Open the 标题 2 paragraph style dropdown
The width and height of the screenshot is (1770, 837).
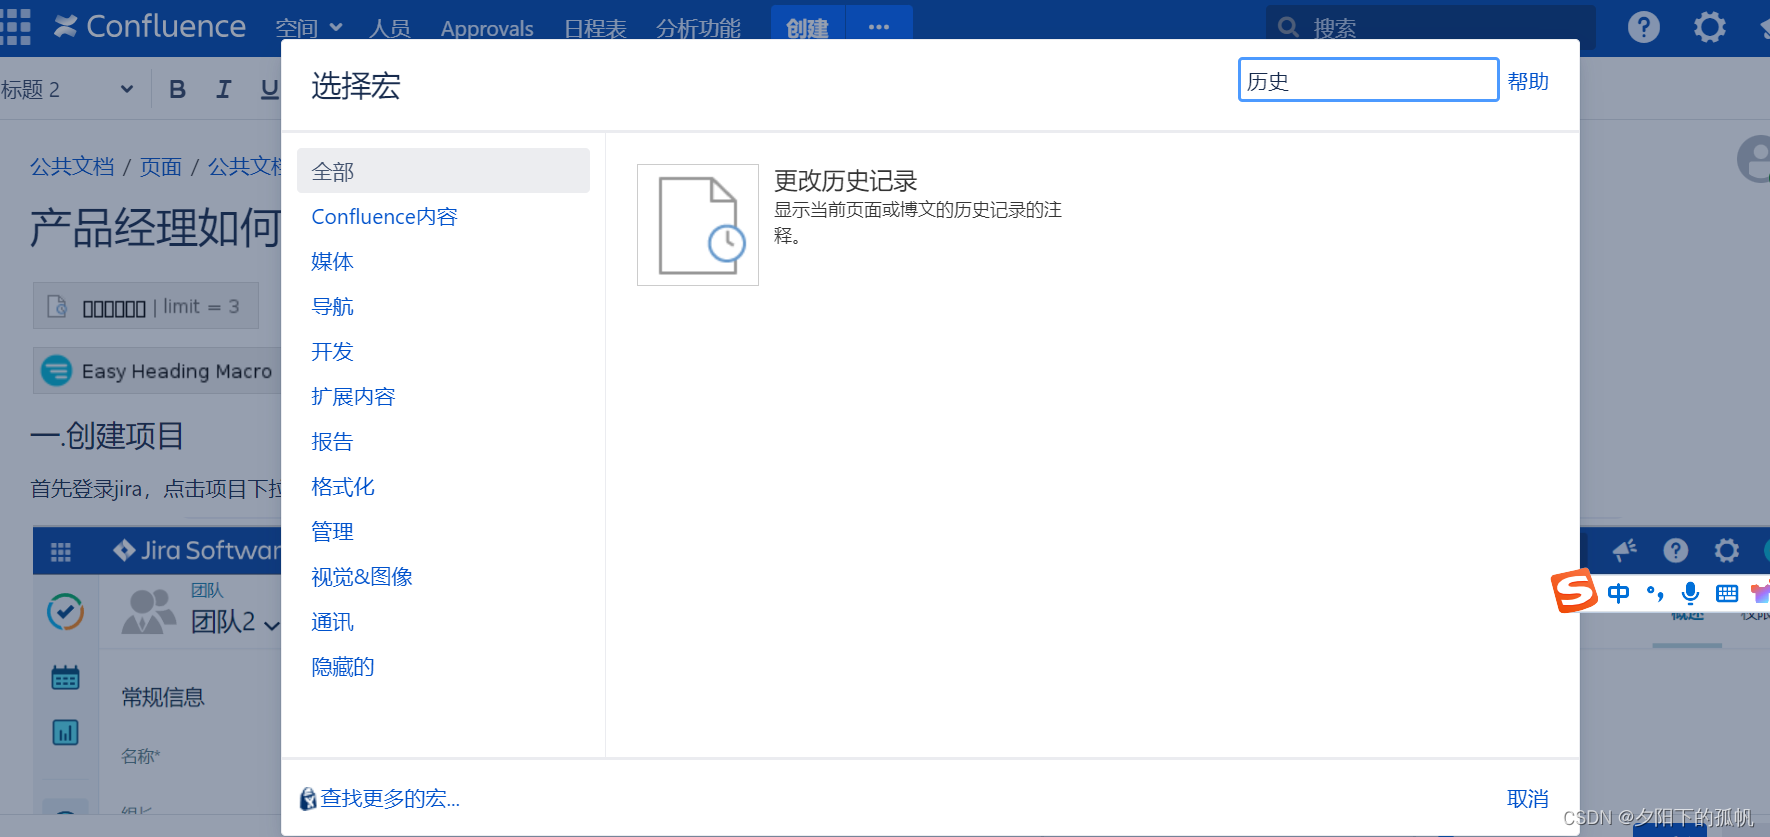pyautogui.click(x=67, y=89)
